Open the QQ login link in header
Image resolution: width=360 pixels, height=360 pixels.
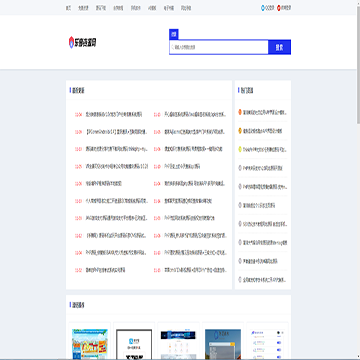click(x=267, y=8)
